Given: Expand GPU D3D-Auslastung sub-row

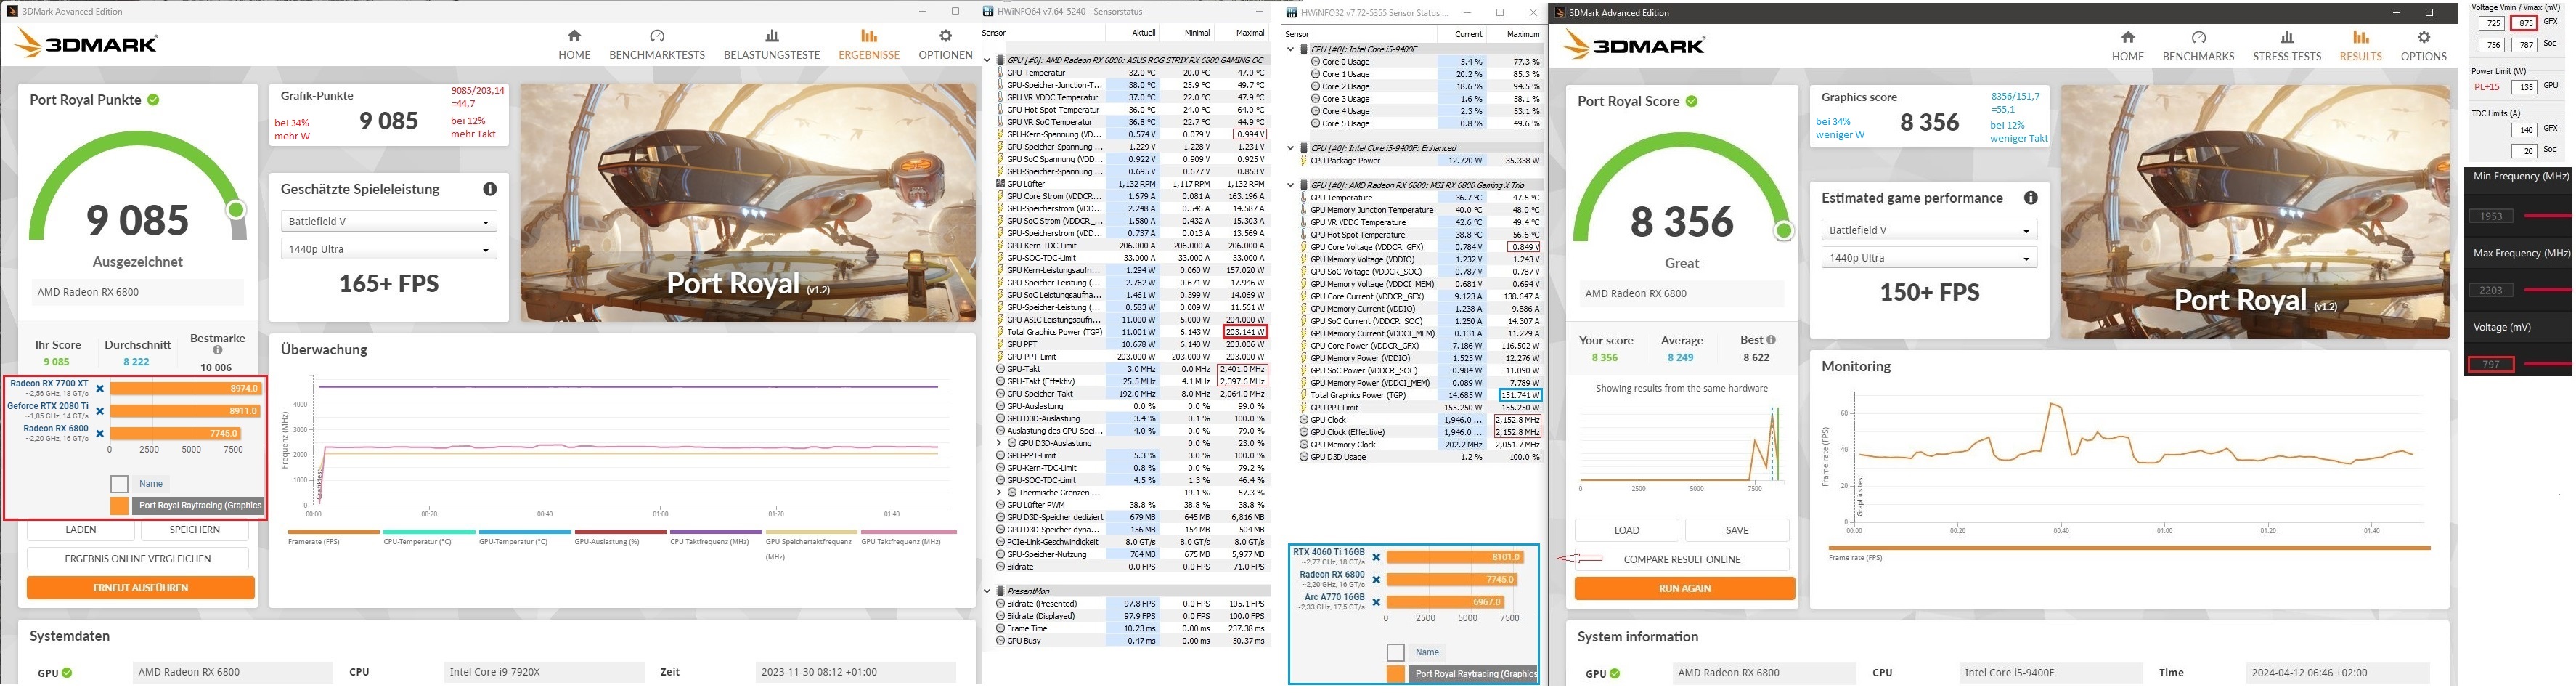Looking at the screenshot, I should tap(999, 443).
